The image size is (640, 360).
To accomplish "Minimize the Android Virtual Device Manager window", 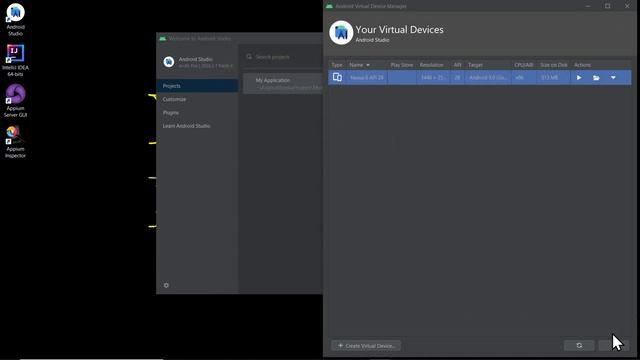I will click(x=588, y=6).
